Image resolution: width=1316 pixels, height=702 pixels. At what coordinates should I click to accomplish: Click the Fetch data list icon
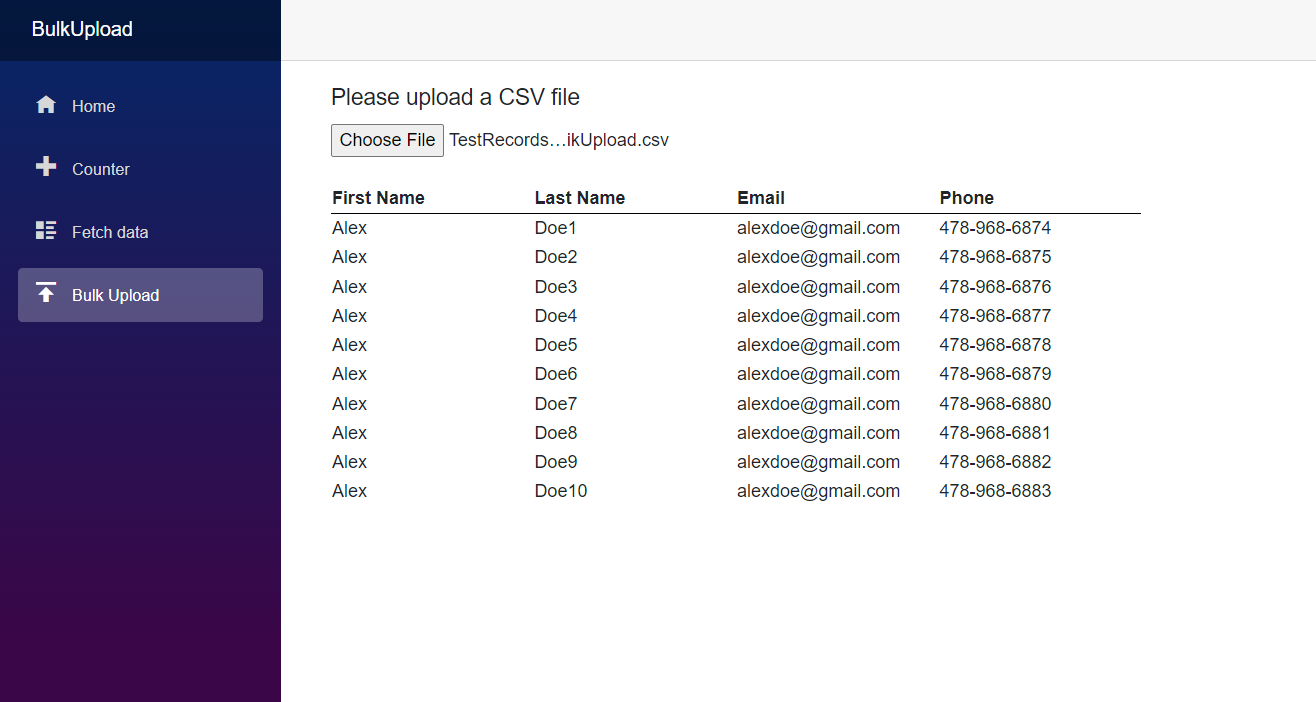46,231
